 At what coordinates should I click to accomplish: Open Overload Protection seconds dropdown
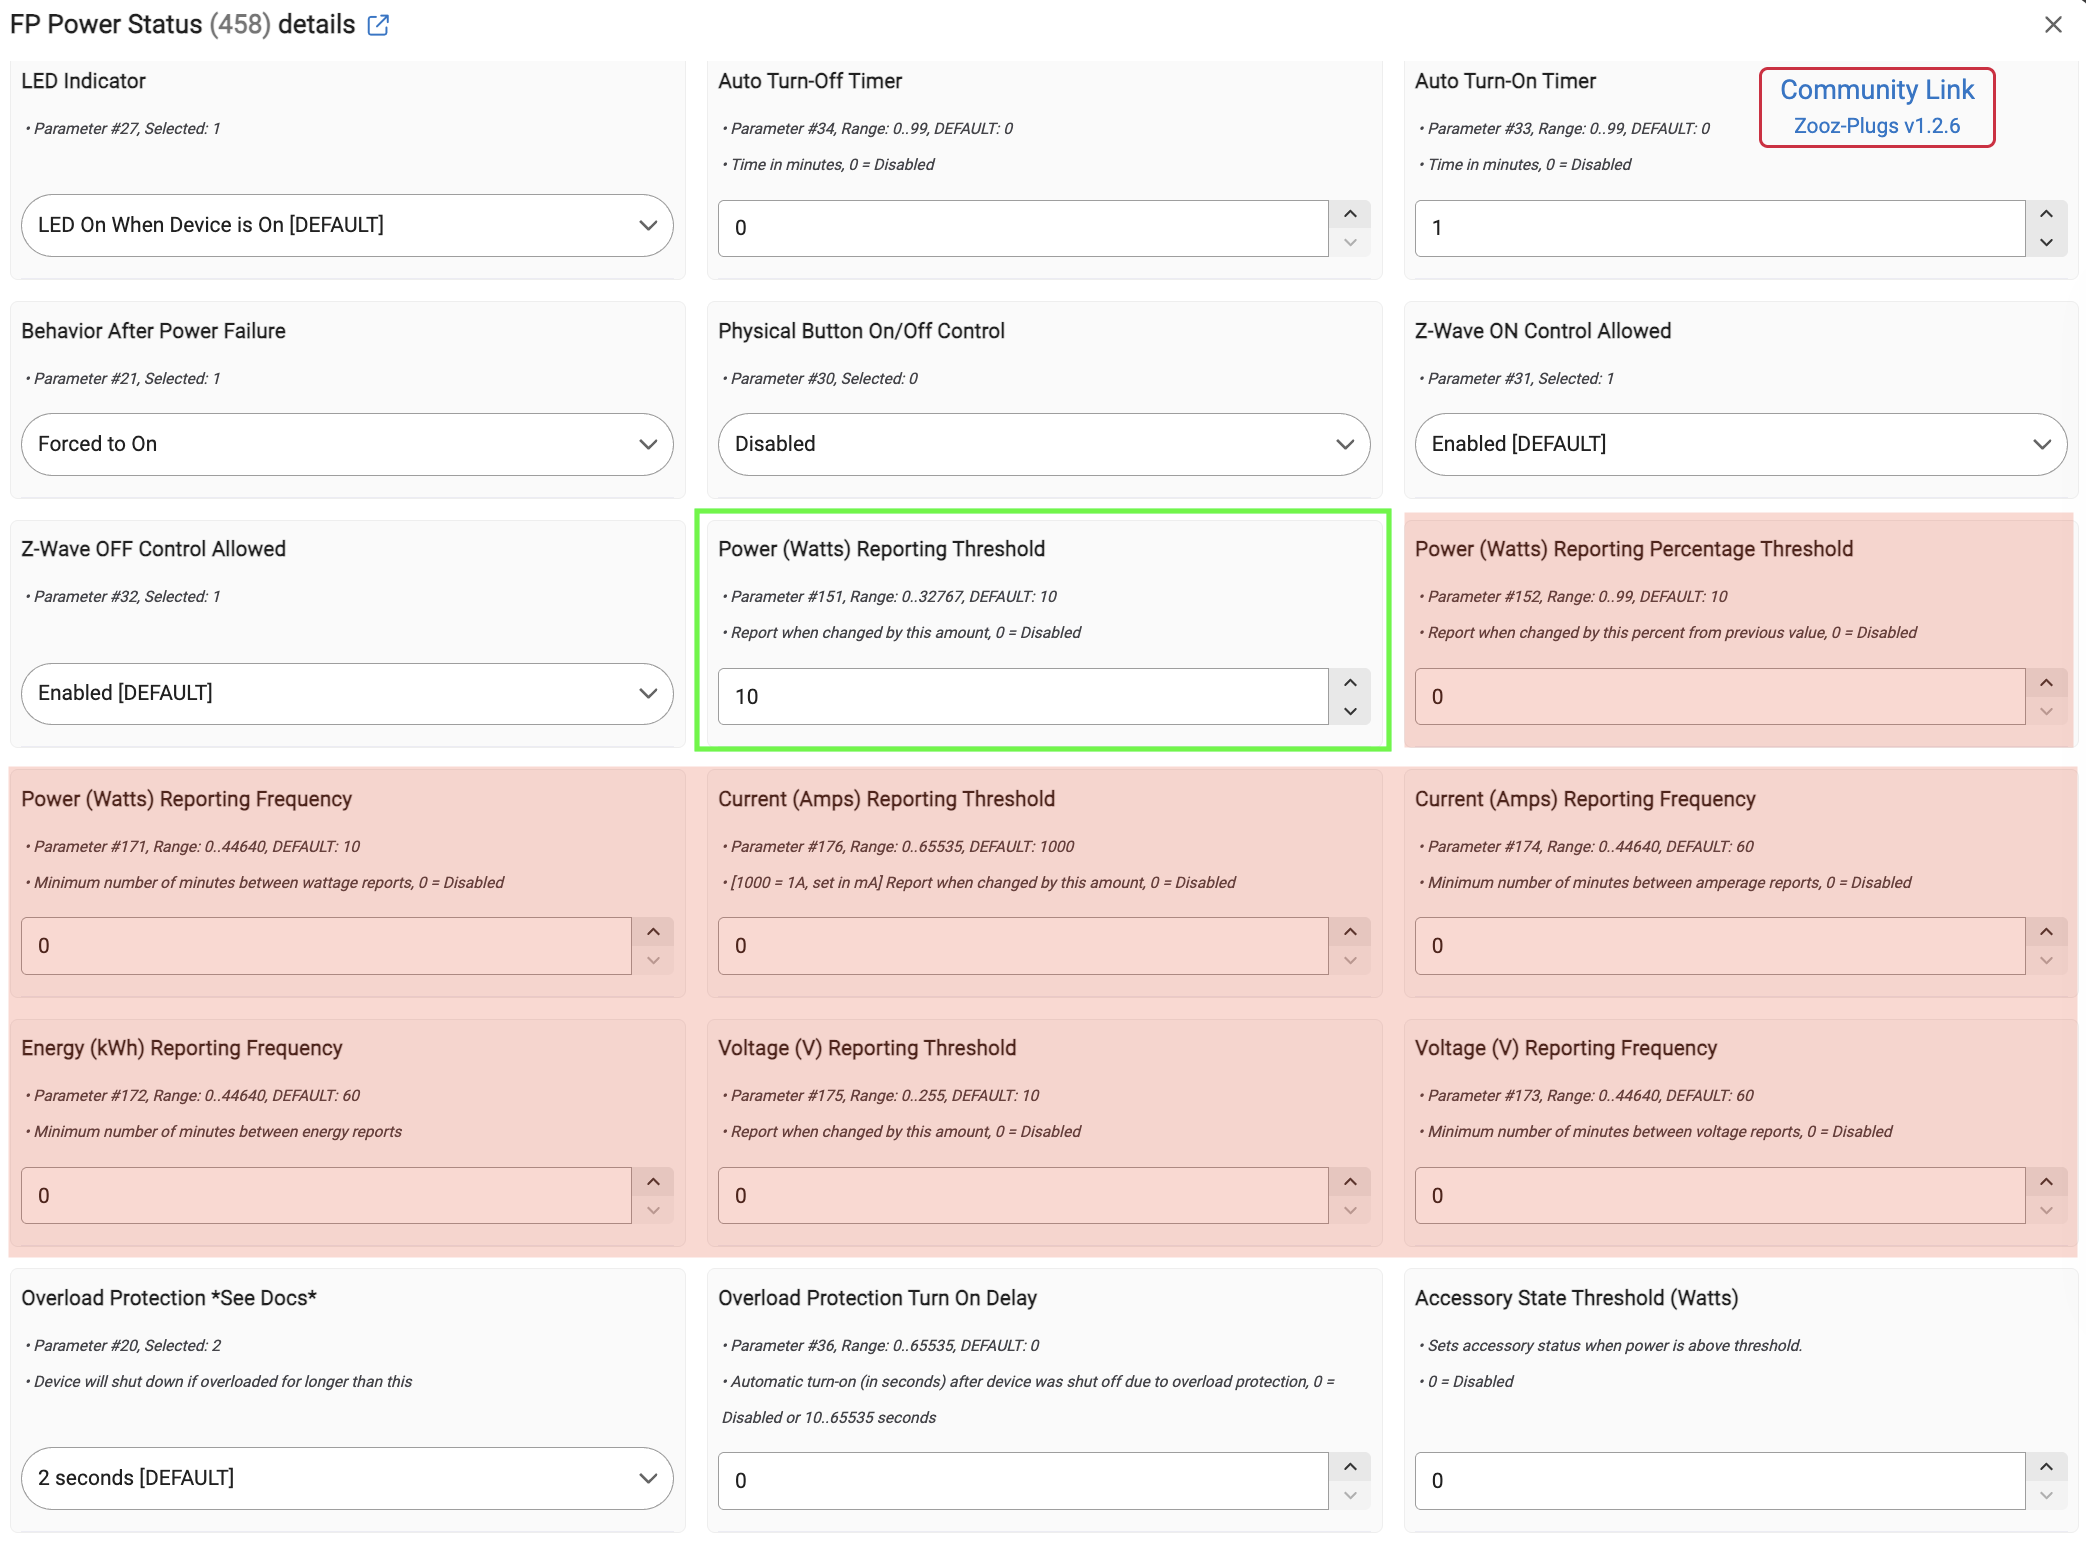click(347, 1478)
